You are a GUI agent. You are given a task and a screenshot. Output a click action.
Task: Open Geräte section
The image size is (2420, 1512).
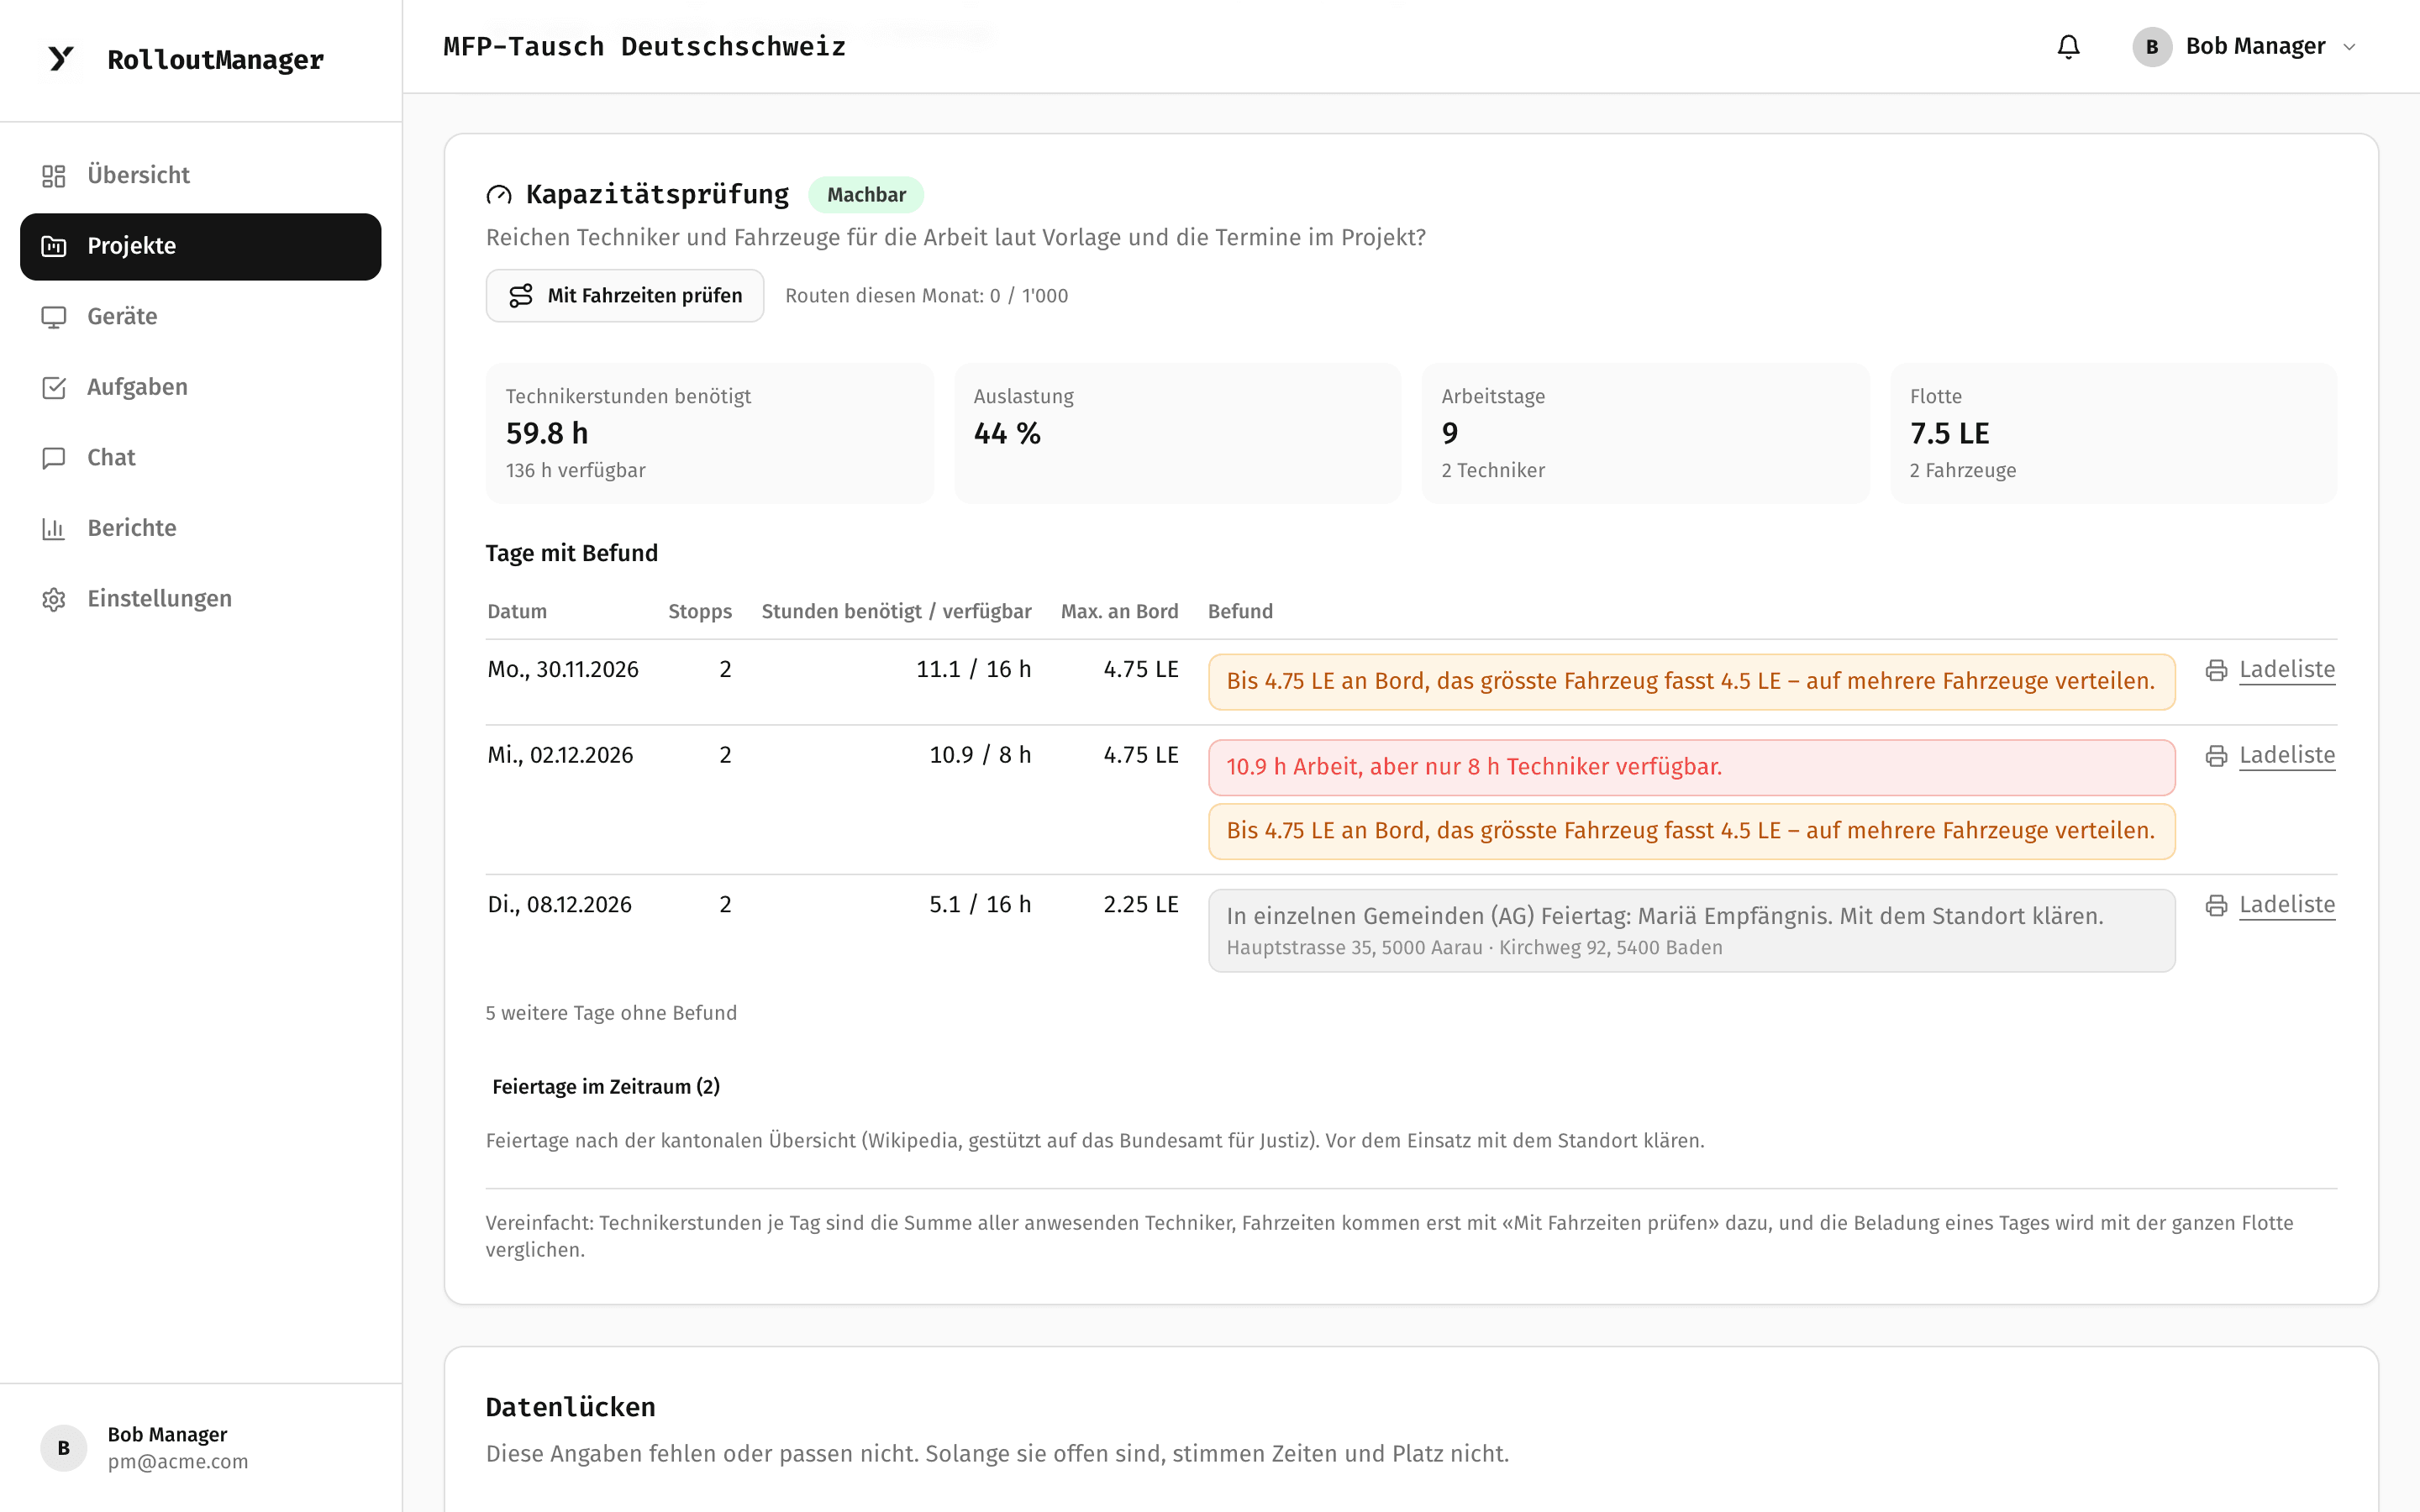pos(200,317)
